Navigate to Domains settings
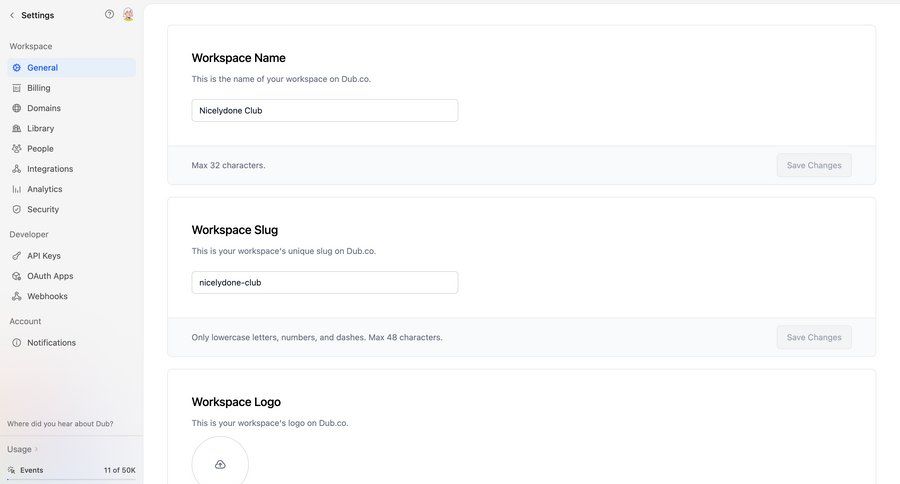The image size is (900, 484). [72, 108]
